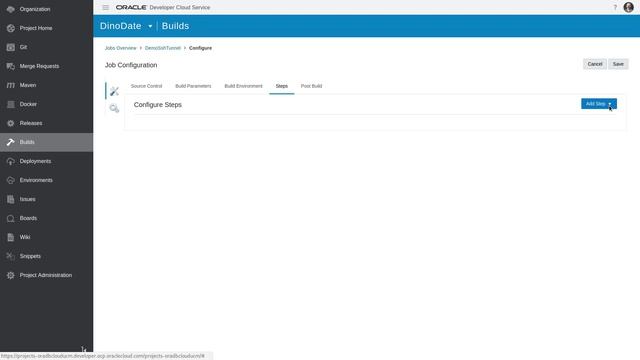Select the Steps tab
The image size is (640, 360).
click(282, 86)
